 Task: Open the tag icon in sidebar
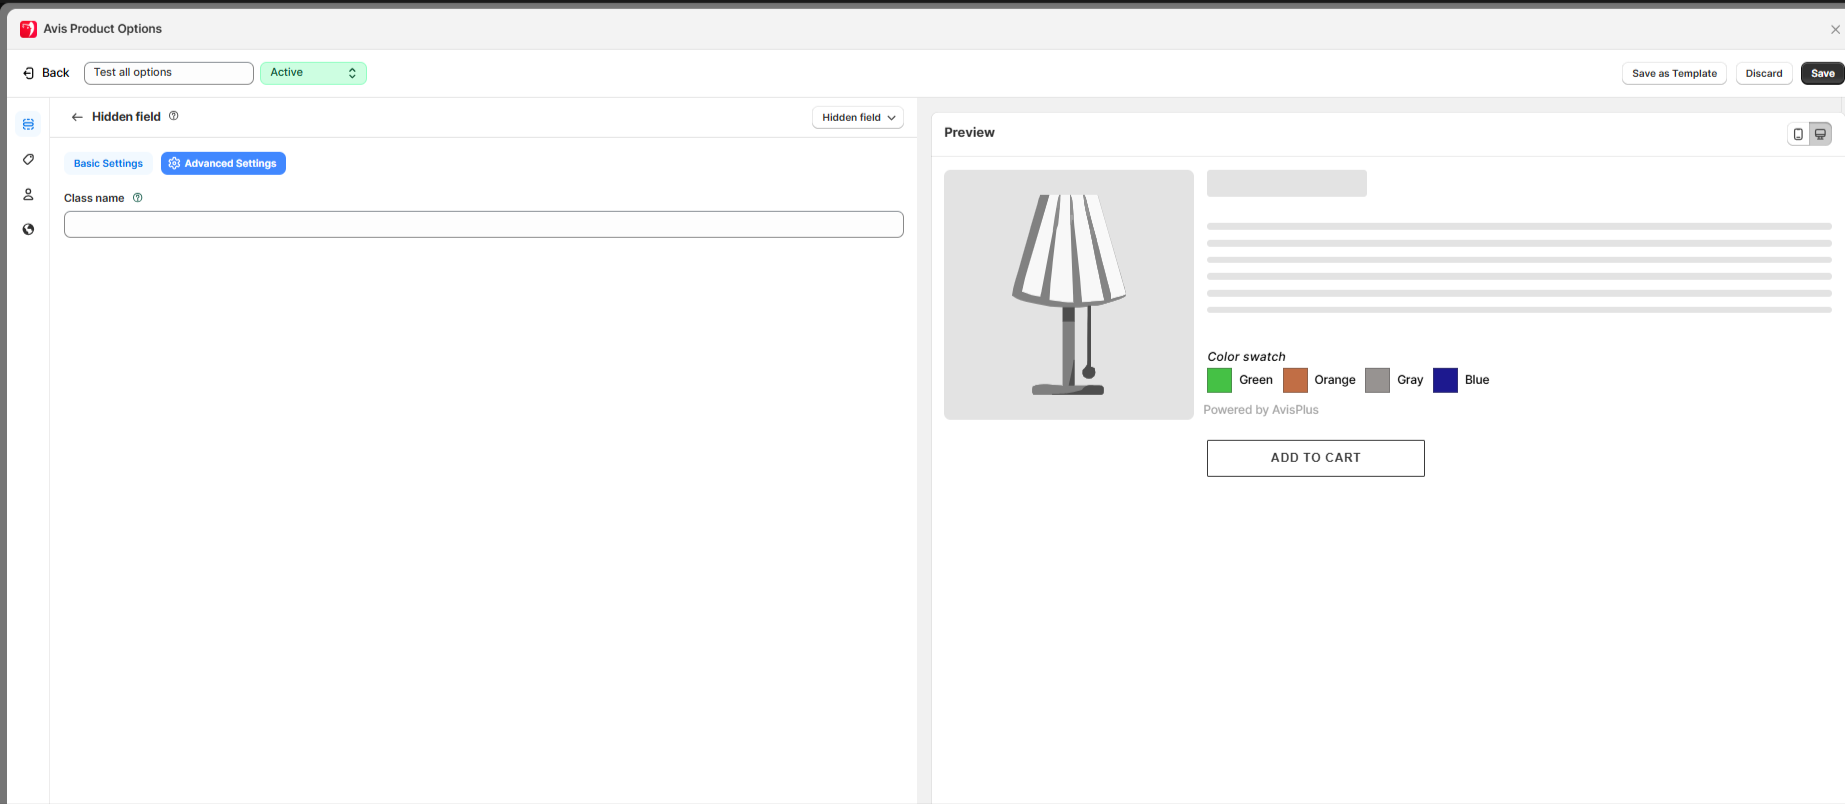[x=28, y=159]
